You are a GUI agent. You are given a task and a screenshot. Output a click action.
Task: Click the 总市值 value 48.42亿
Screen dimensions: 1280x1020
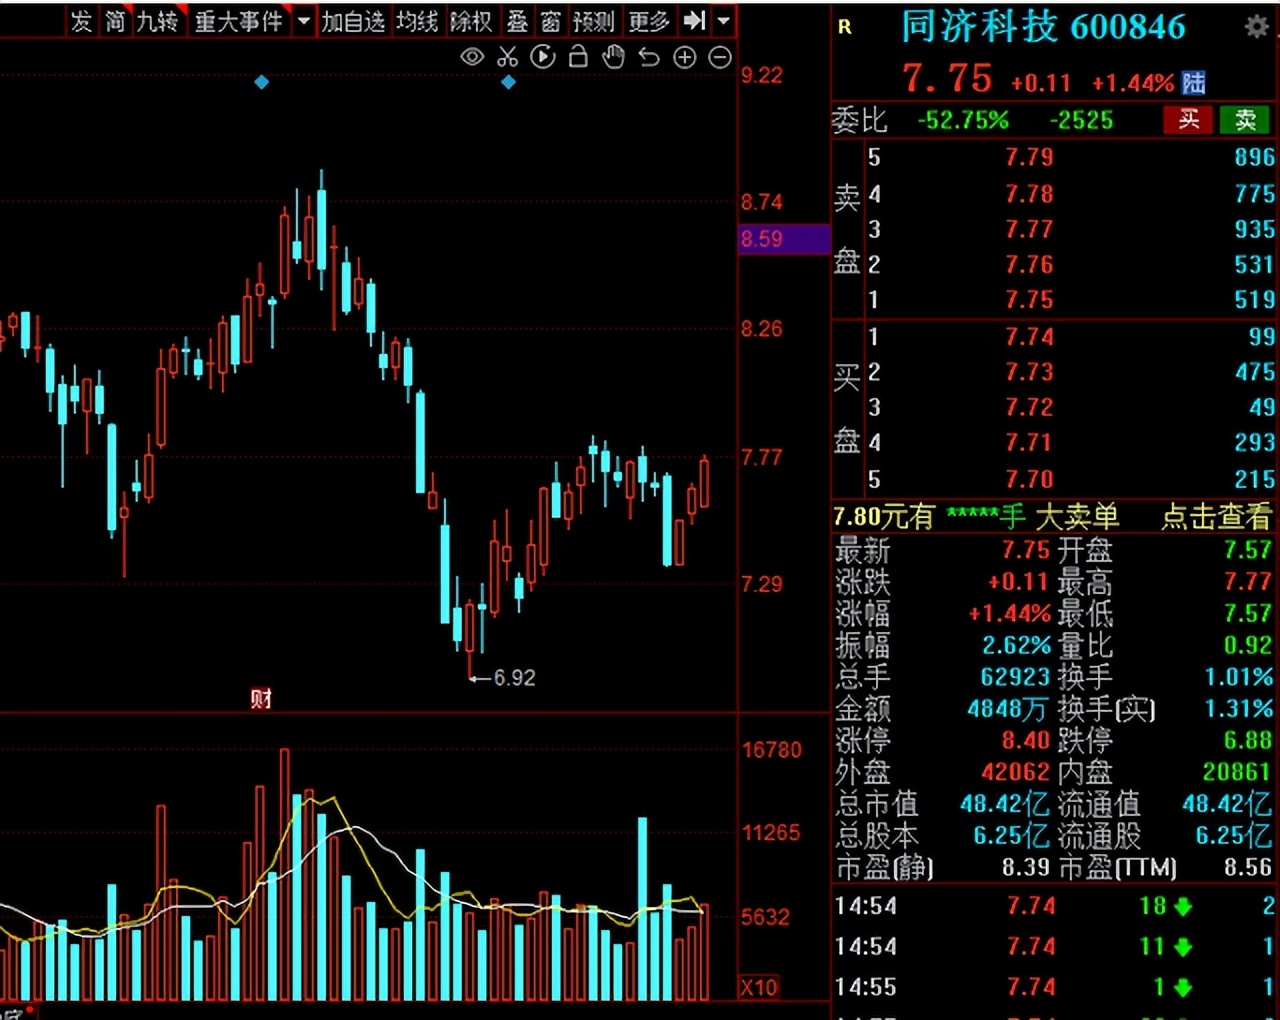(1004, 804)
